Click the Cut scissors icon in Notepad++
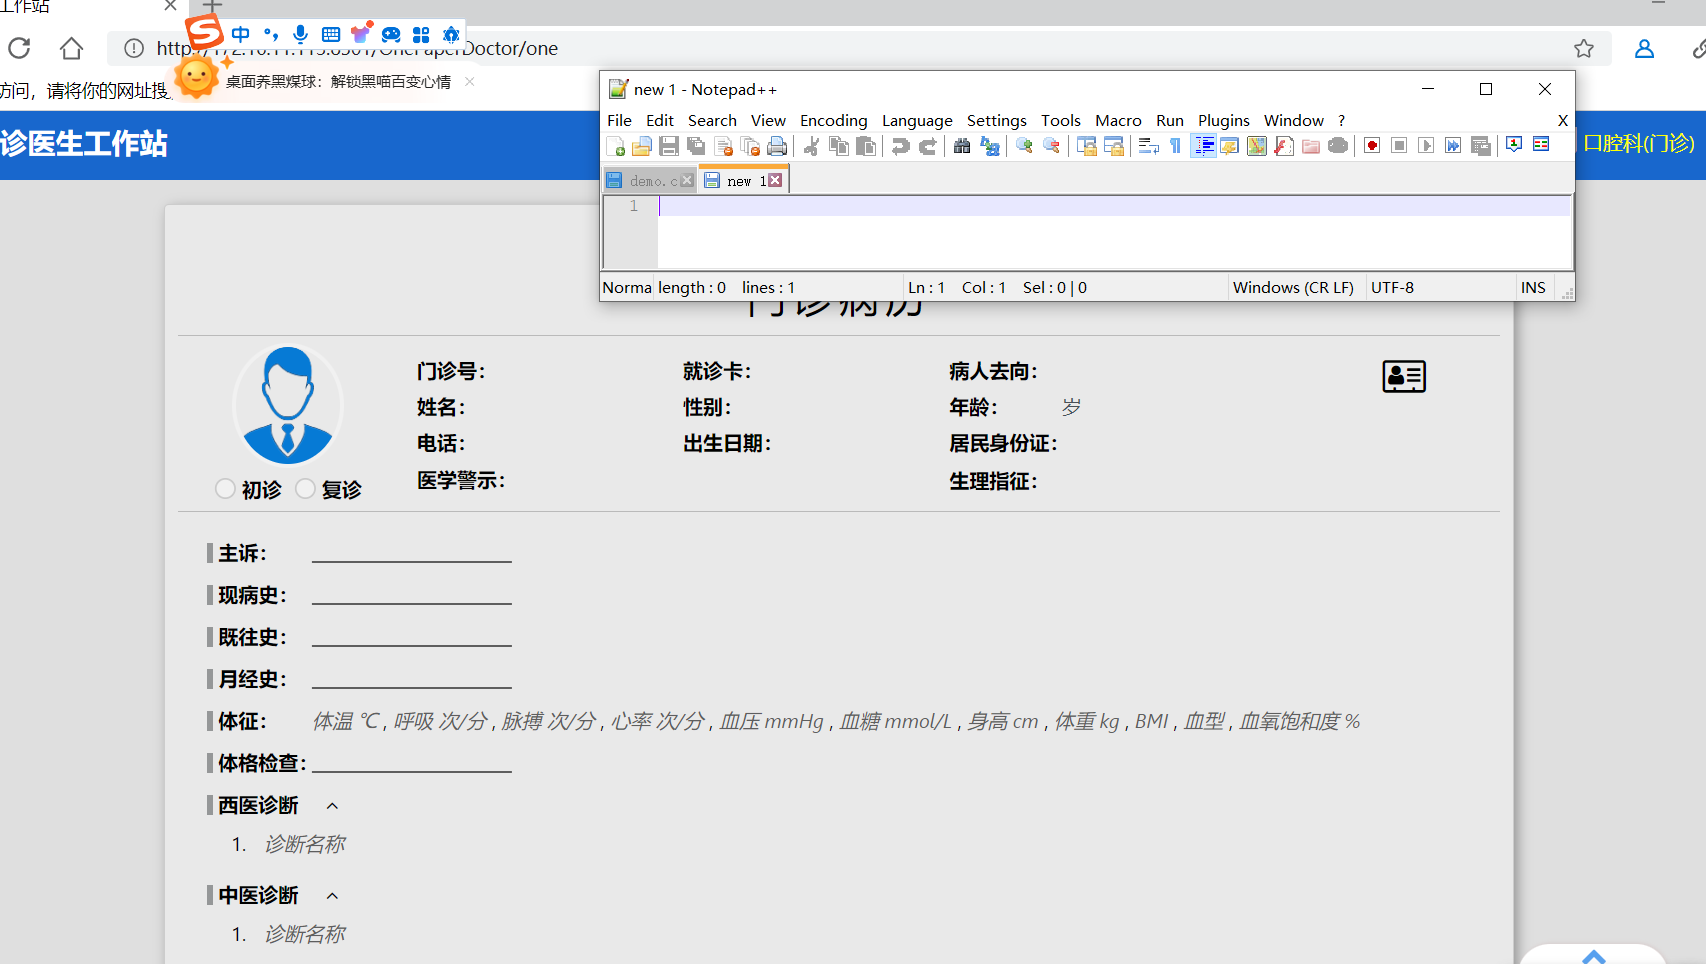Viewport: 1706px width, 964px height. pyautogui.click(x=811, y=146)
